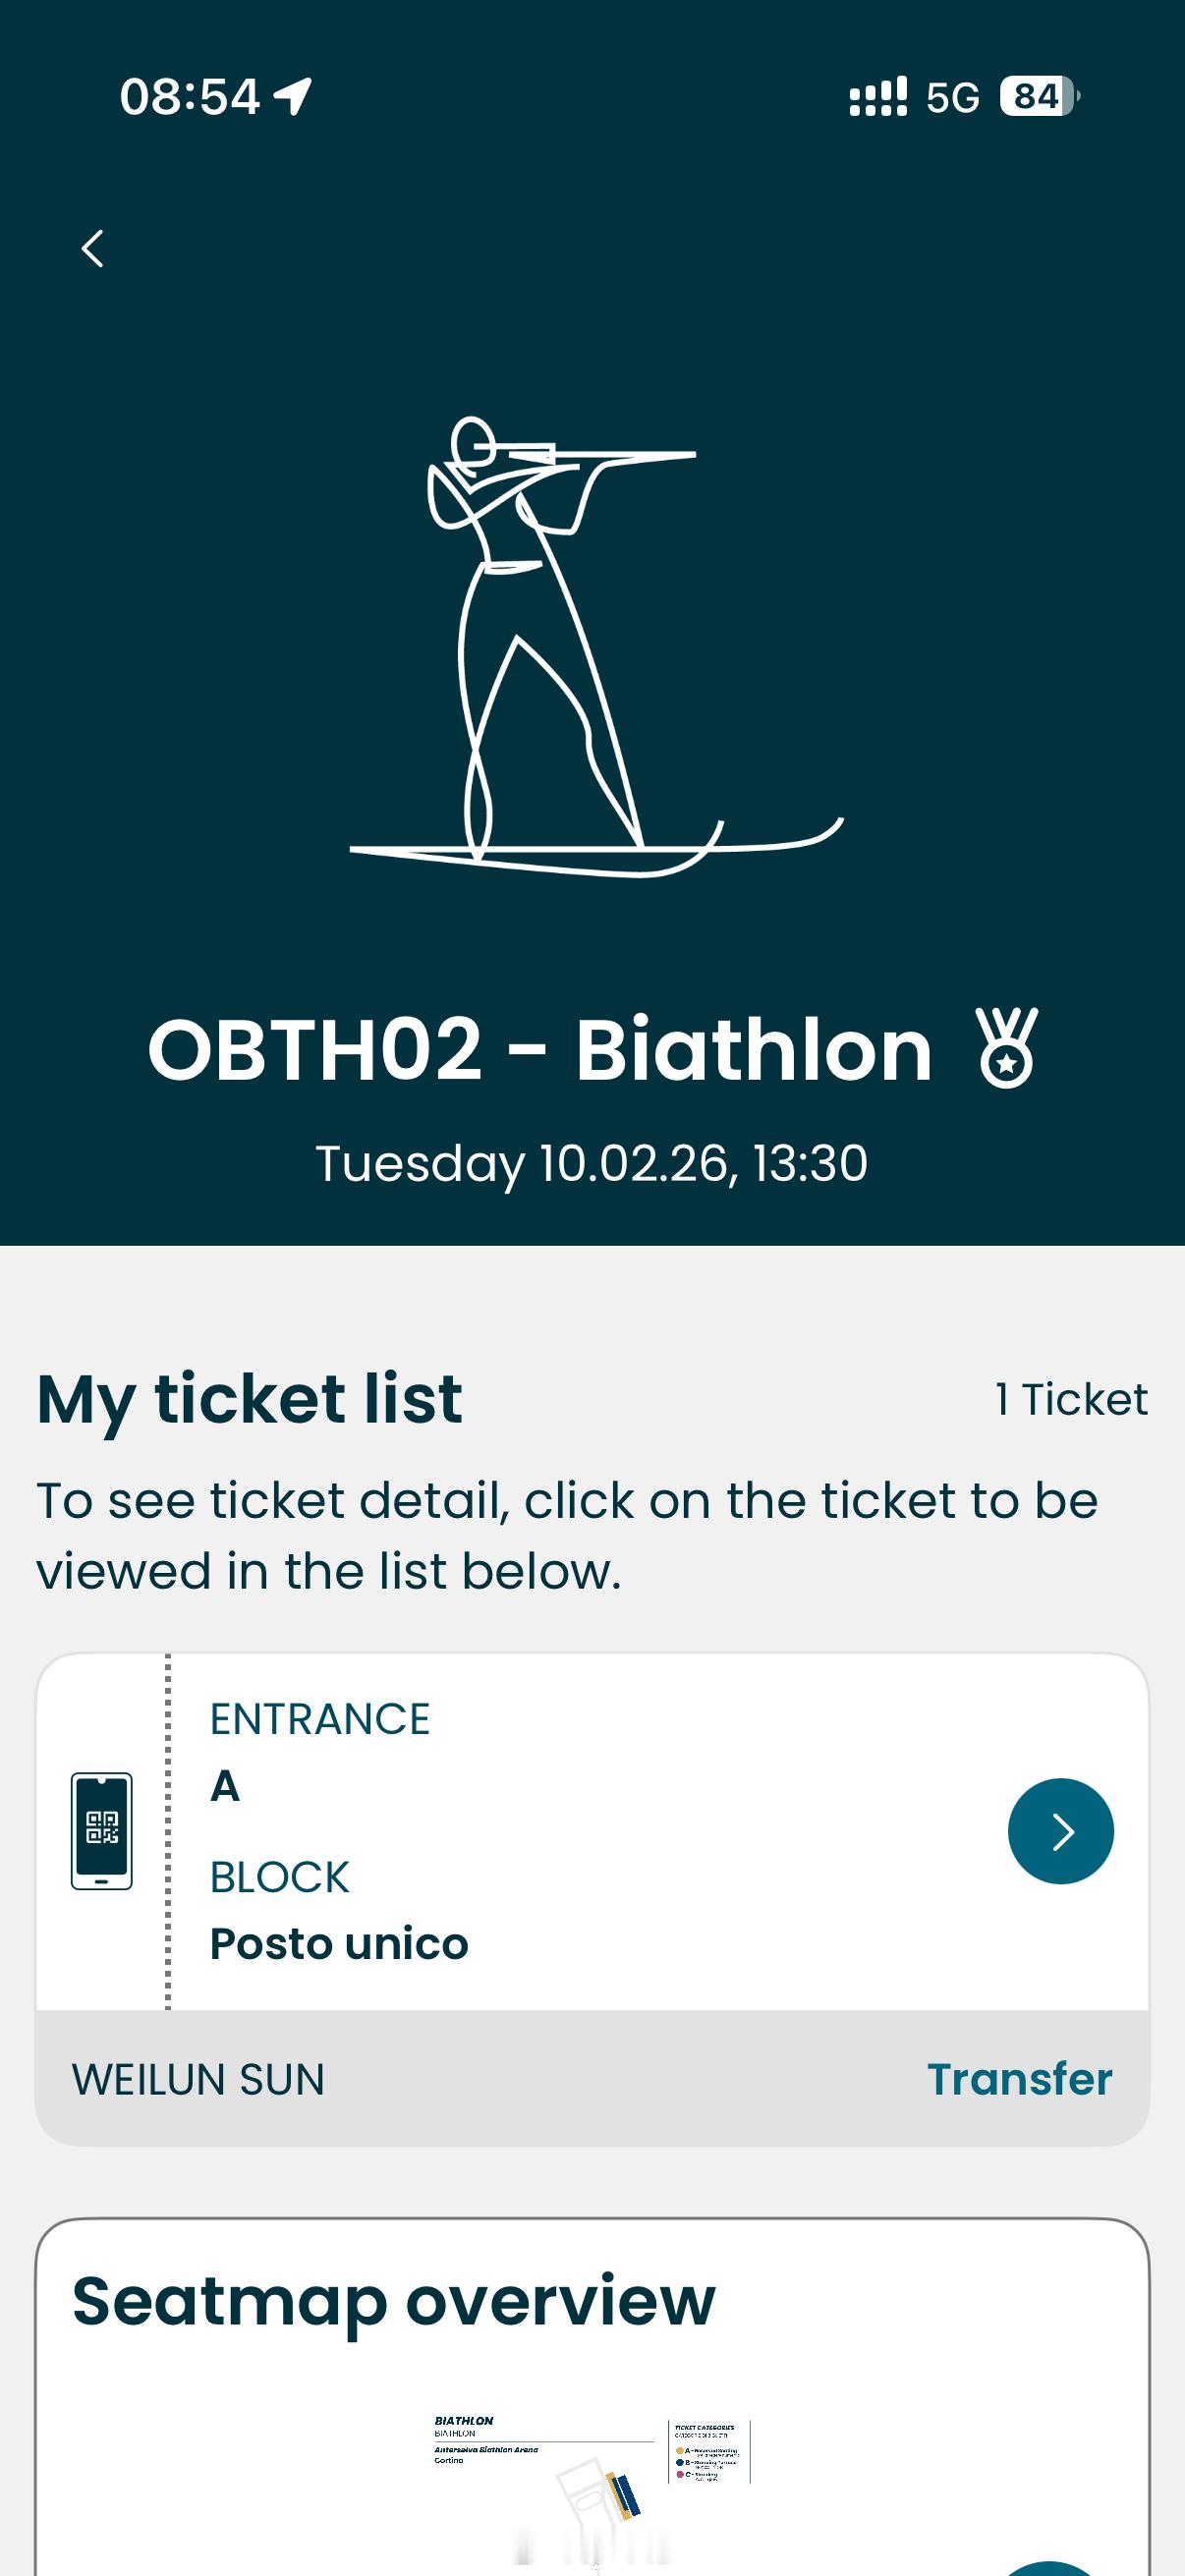
Task: Tap the 08:54 clock in status bar
Action: 190,97
